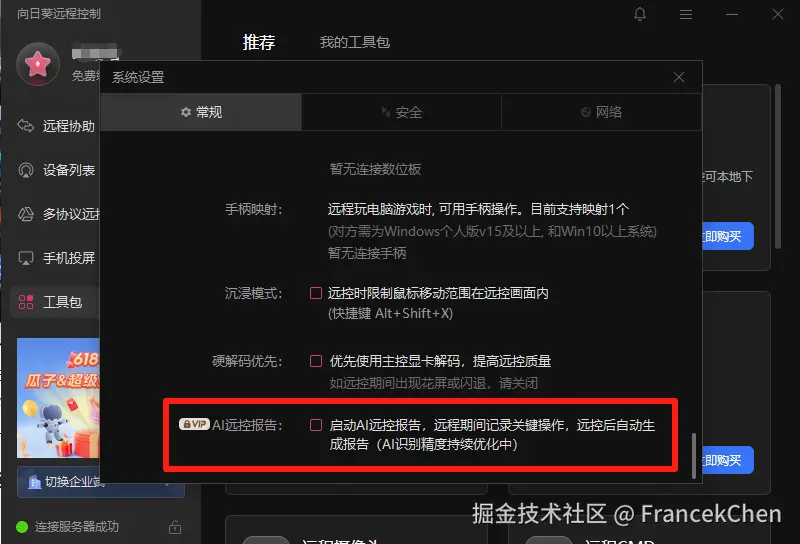
Task: Enable 硬解码优先 checkbox
Action: [x=316, y=361]
